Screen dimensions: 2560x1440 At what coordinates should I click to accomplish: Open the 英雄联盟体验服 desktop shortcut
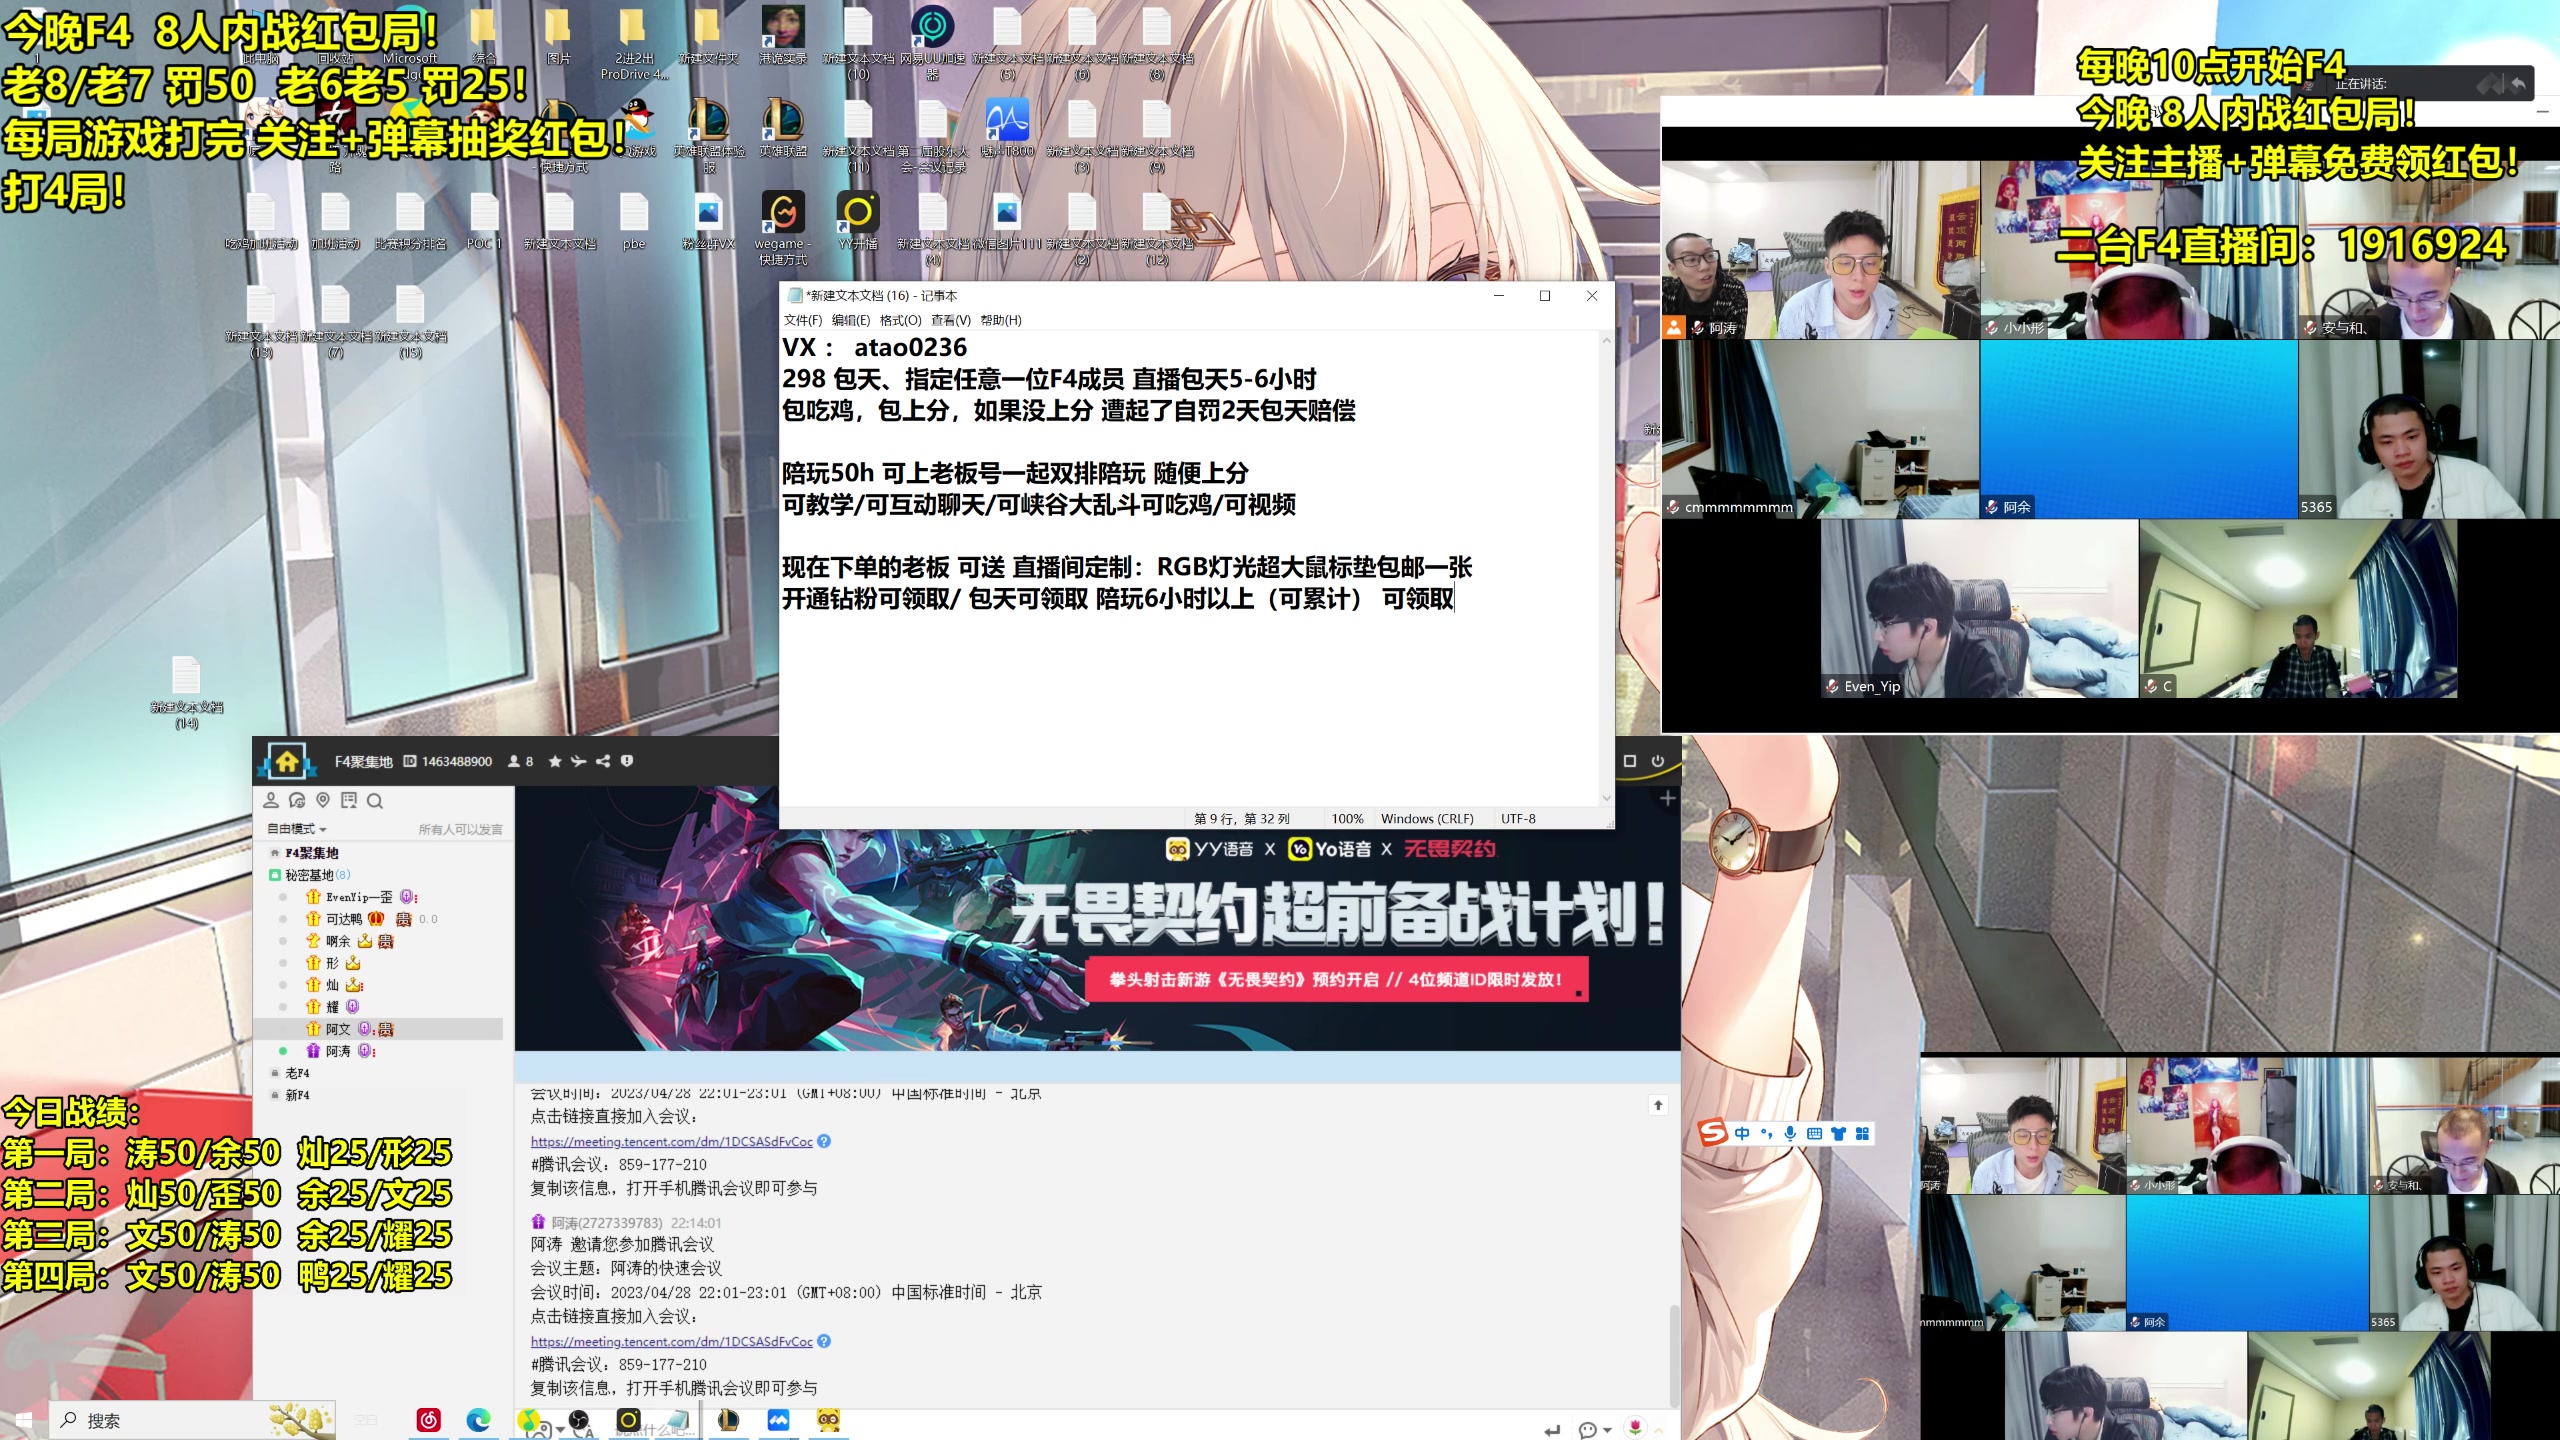coord(709,134)
